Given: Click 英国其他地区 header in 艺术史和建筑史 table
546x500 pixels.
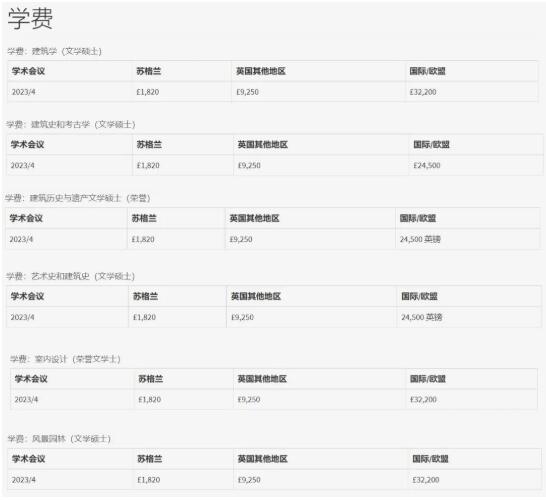Looking at the screenshot, I should coord(256,296).
